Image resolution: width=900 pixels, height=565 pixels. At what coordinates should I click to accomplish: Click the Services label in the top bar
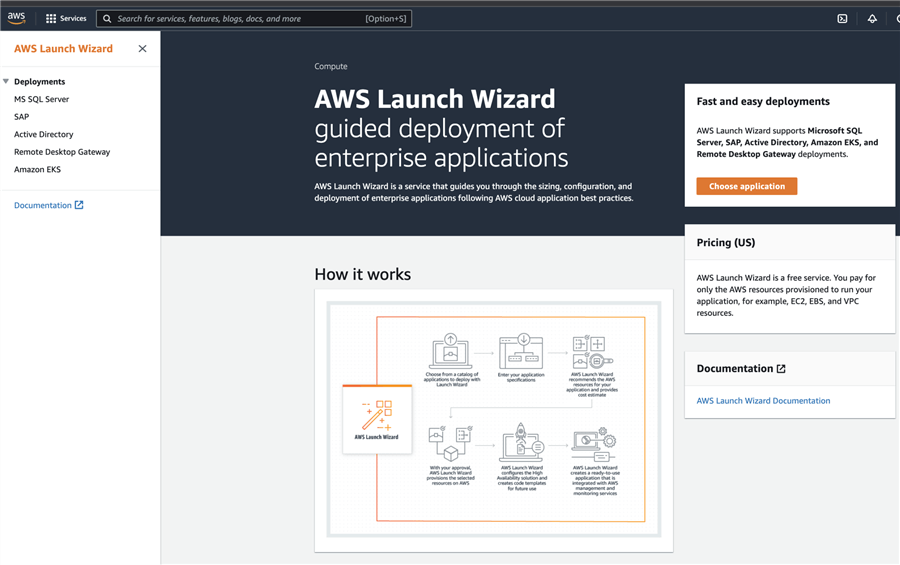coord(73,18)
